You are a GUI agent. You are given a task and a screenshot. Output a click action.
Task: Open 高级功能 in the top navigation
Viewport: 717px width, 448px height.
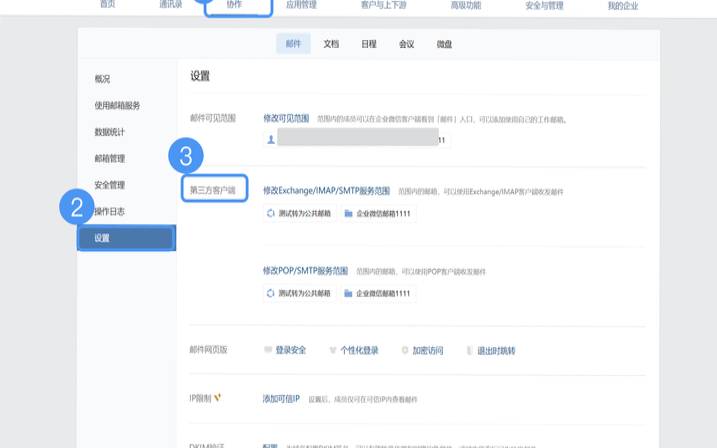tap(466, 5)
